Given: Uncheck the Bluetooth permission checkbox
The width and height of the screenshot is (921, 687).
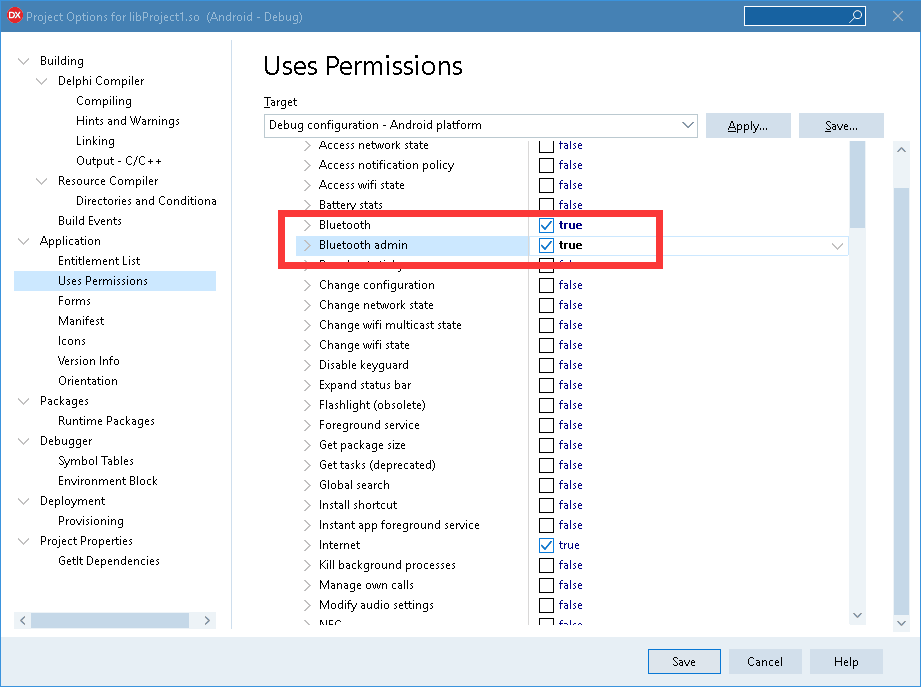Looking at the screenshot, I should (x=546, y=225).
